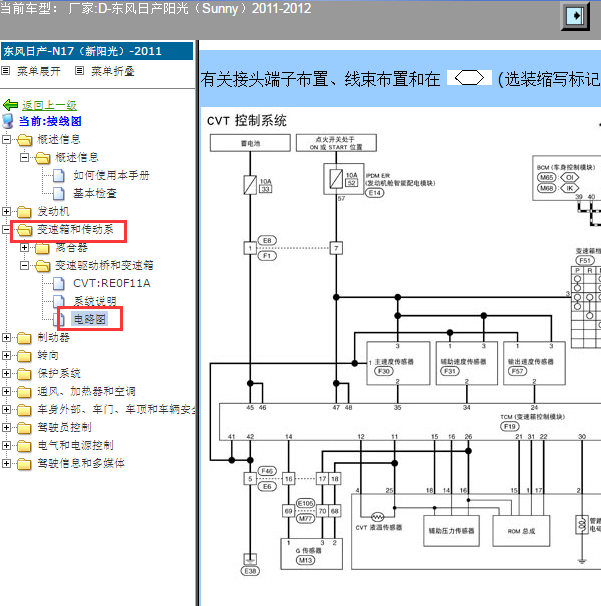Click the 制动器 folder icon
The height and width of the screenshot is (606, 601).
[24, 338]
